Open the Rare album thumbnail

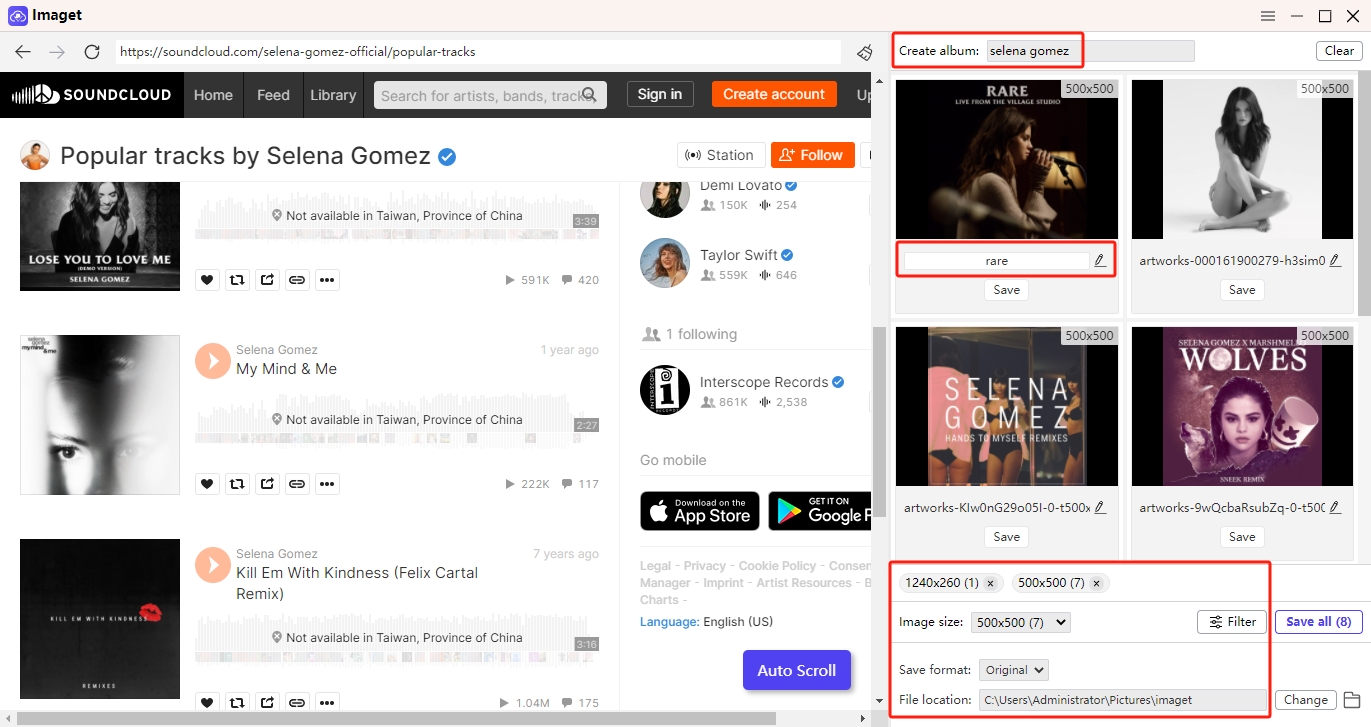point(1007,160)
